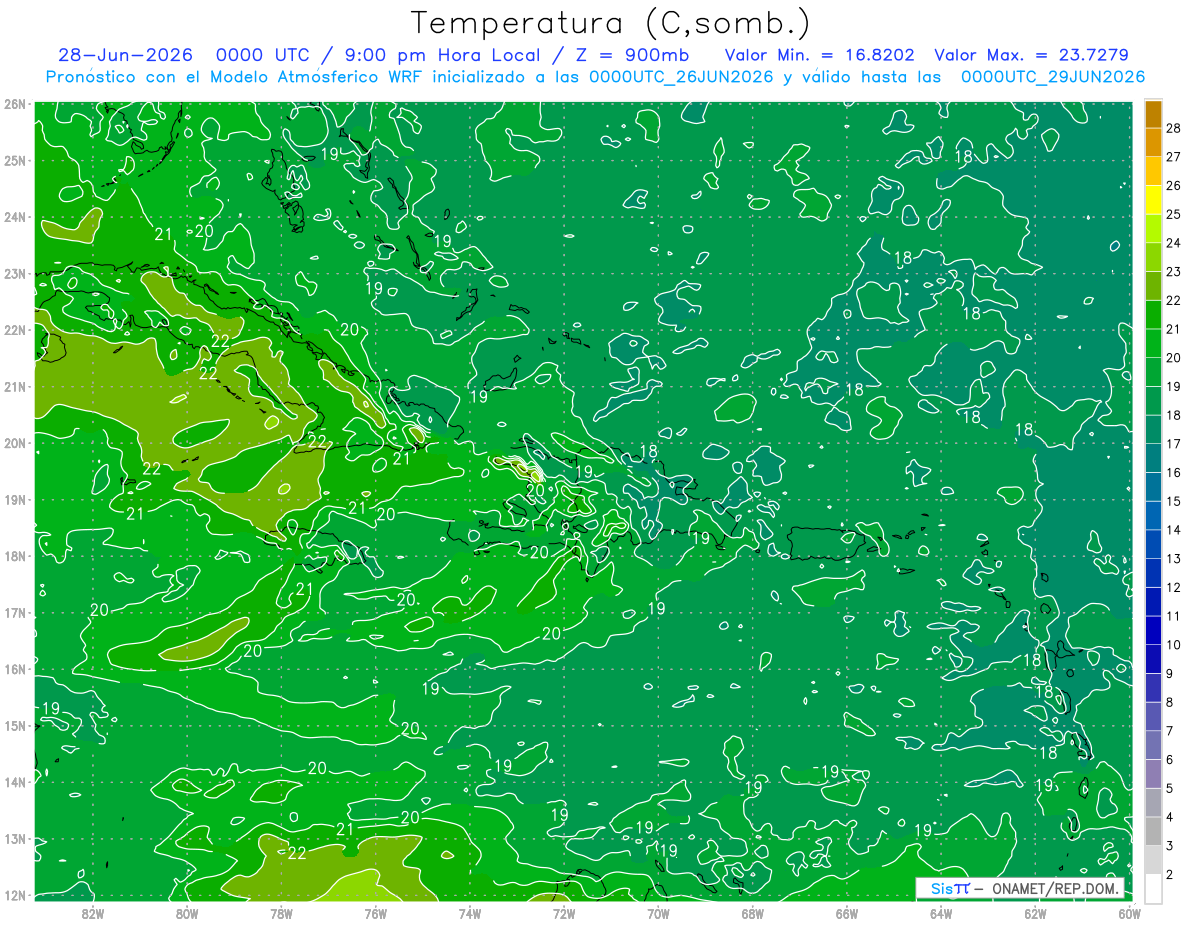Click the SisTT ONAMET/REP.DOM. logo box
The height and width of the screenshot is (927, 1200).
coord(1021,888)
